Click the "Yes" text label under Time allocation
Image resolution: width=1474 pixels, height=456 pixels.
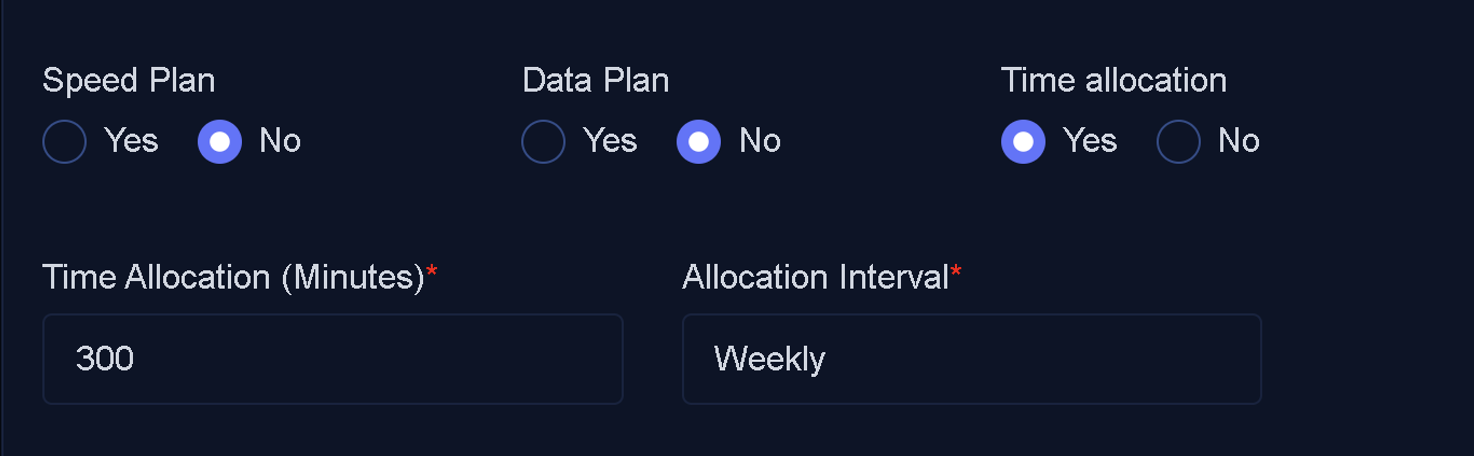[1090, 141]
